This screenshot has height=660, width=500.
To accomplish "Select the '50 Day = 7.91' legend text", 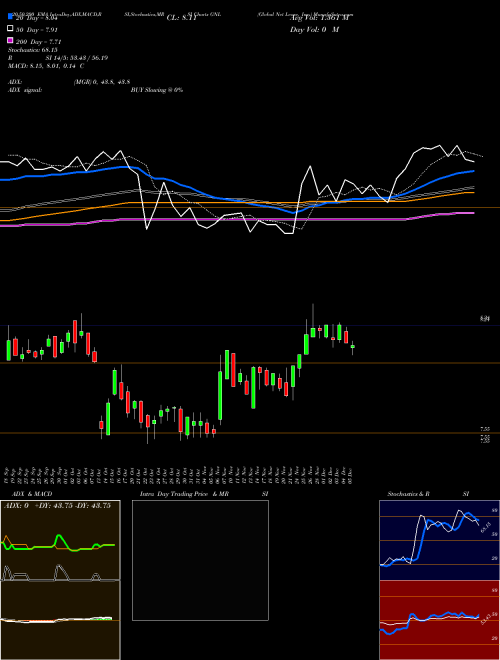I will click(x=37, y=30).
